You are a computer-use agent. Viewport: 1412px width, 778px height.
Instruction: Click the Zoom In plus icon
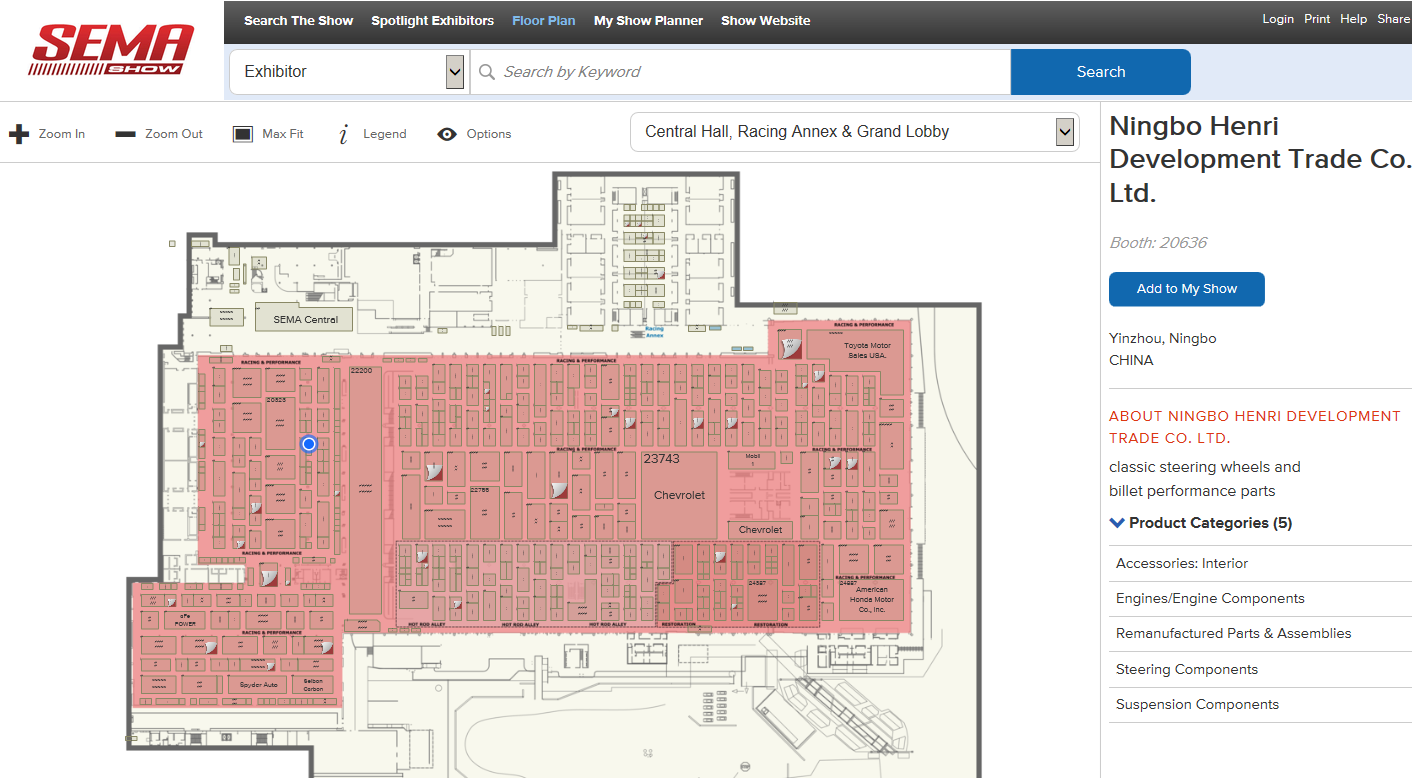click(x=19, y=134)
